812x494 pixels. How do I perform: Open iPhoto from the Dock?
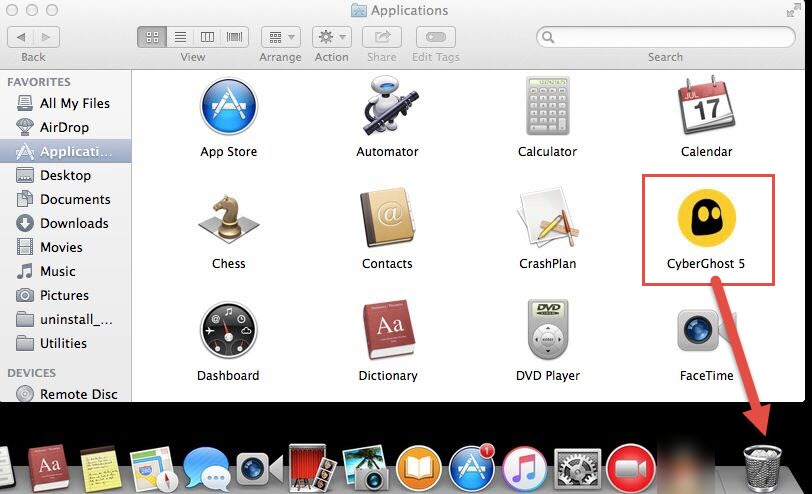click(366, 468)
